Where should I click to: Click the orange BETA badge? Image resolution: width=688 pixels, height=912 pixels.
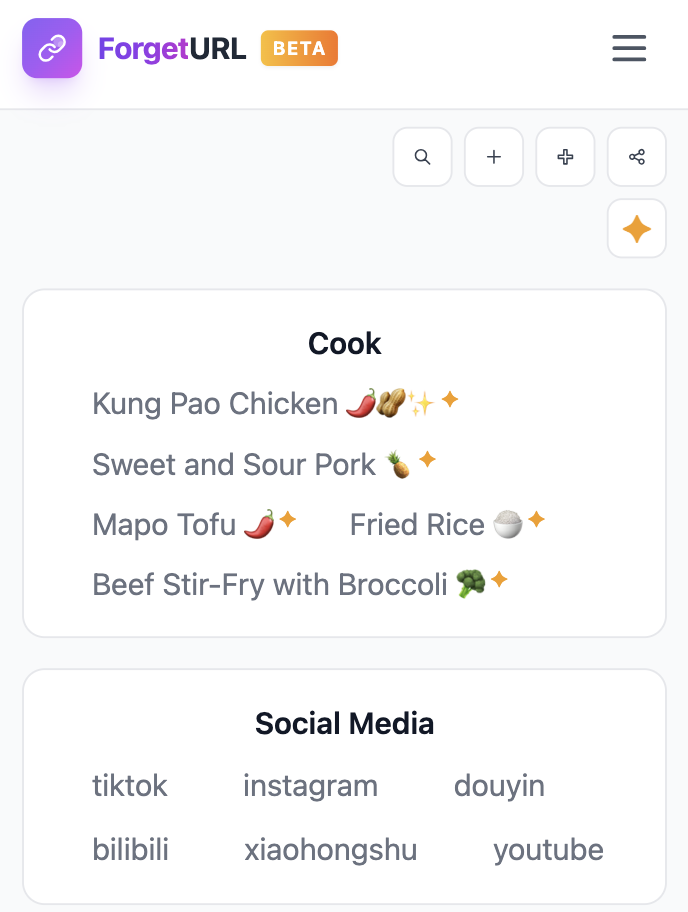(299, 47)
